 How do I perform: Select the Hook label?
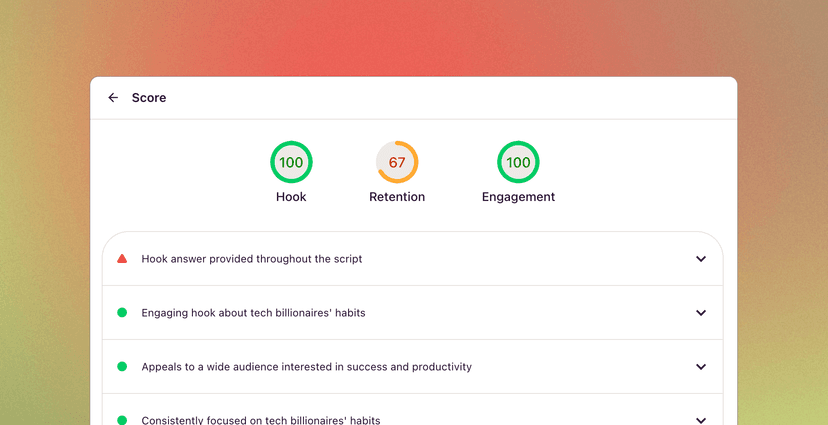pos(291,197)
